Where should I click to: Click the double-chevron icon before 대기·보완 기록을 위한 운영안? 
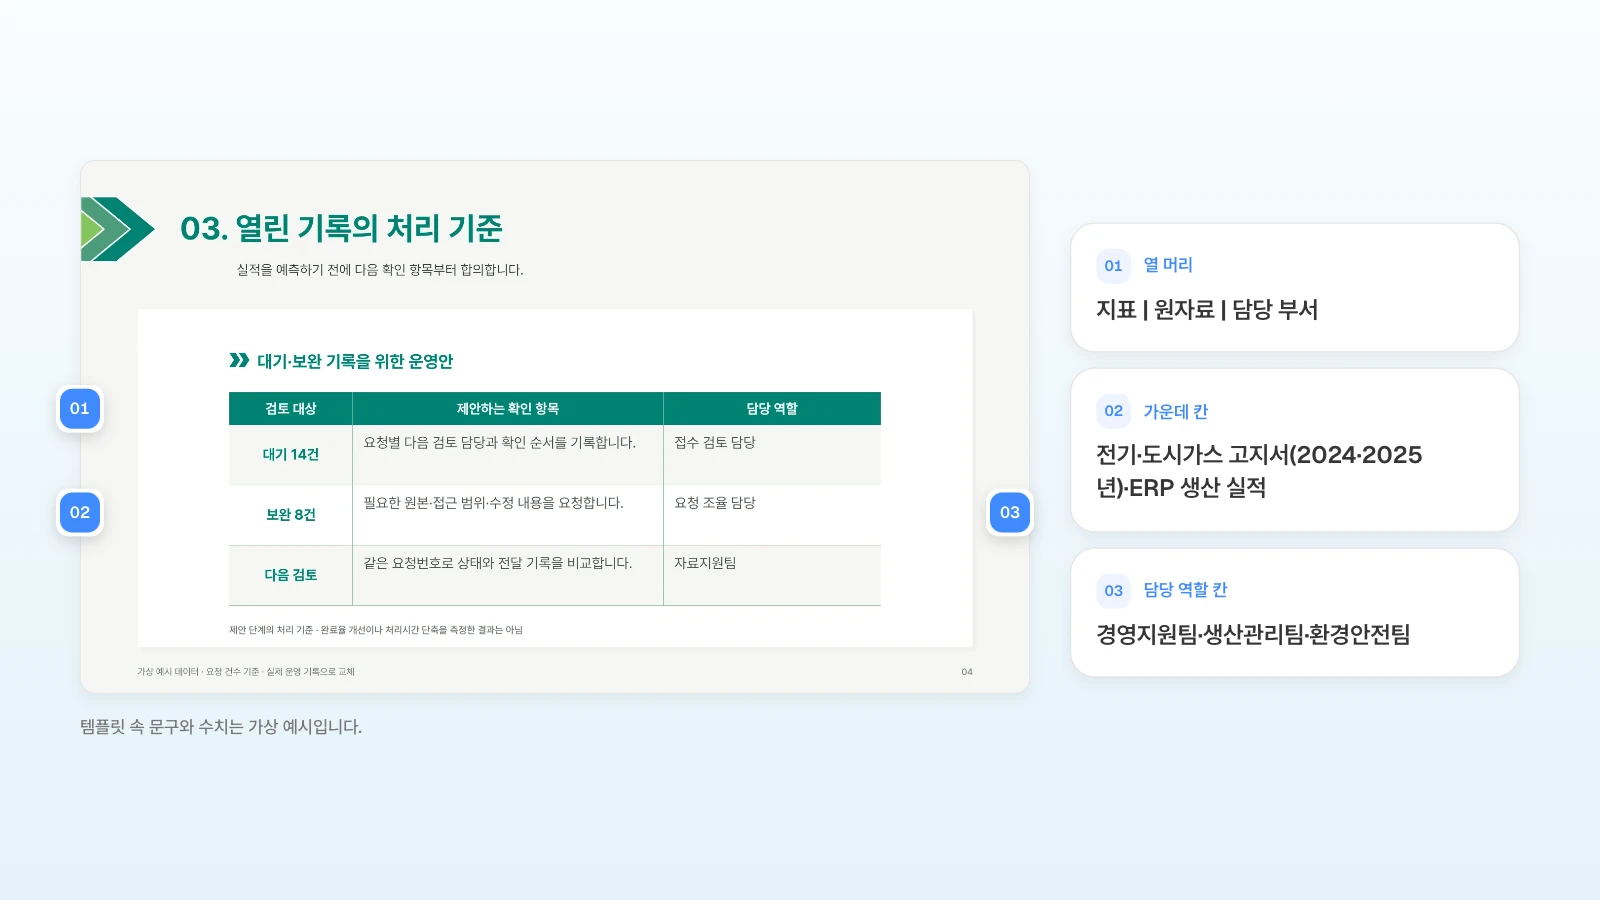click(x=239, y=360)
